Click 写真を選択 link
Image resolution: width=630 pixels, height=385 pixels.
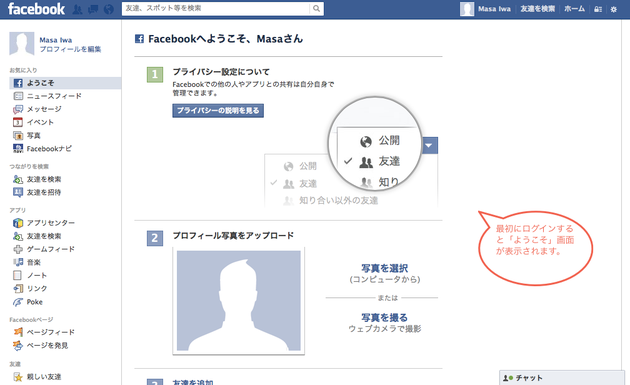point(385,268)
